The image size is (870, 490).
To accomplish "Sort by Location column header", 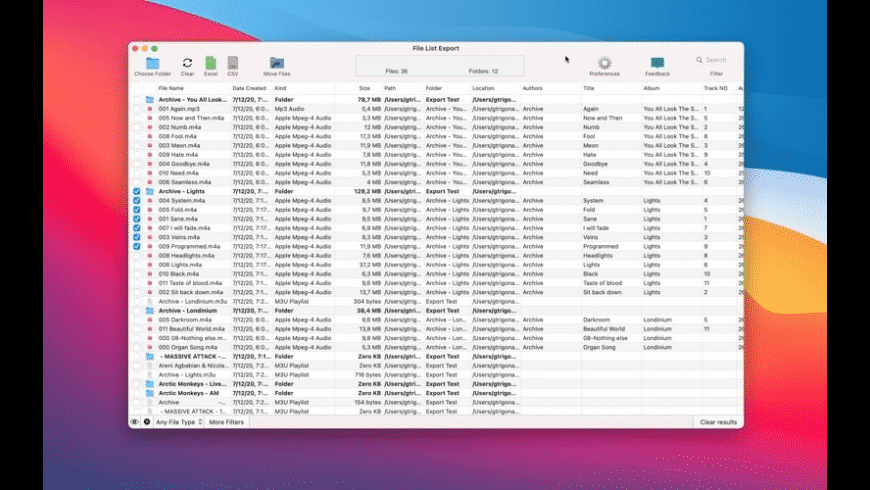I will [x=483, y=88].
